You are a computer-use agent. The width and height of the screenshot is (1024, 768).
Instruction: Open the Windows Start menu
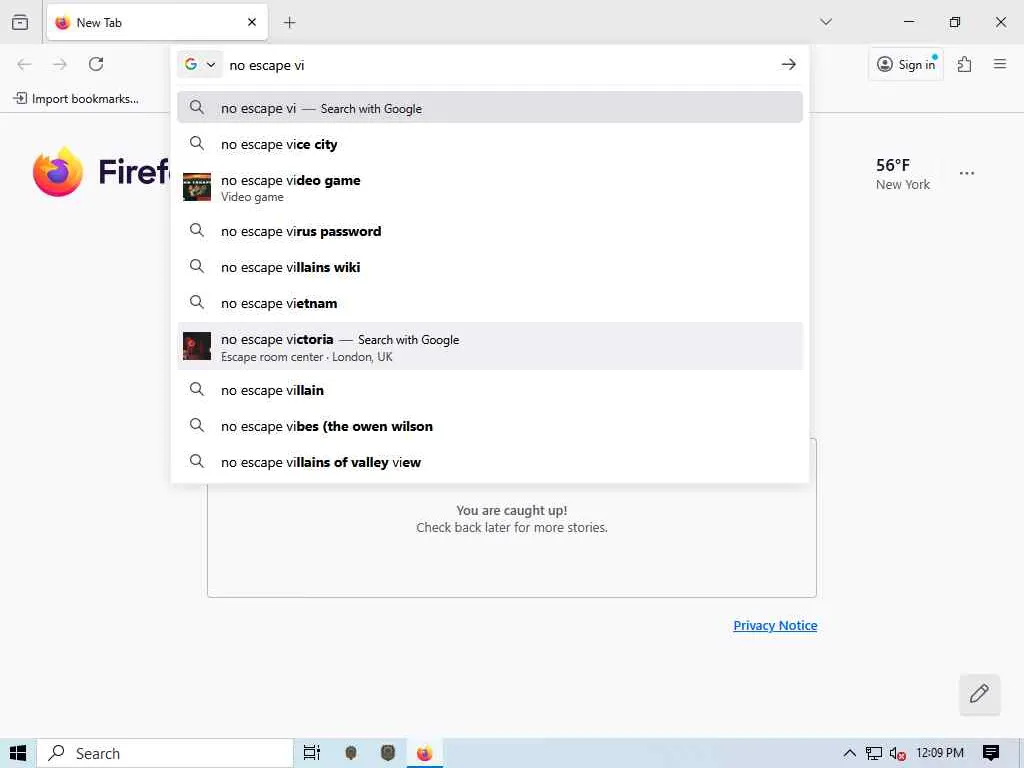(x=18, y=753)
